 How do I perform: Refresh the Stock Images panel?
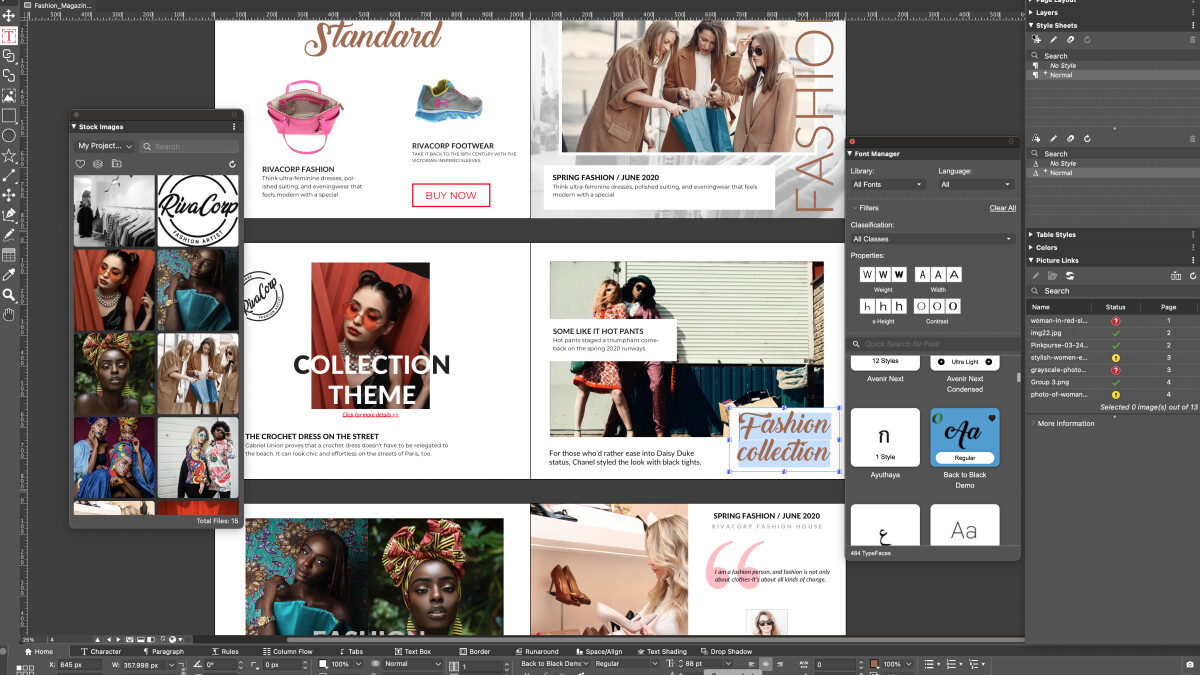point(232,164)
